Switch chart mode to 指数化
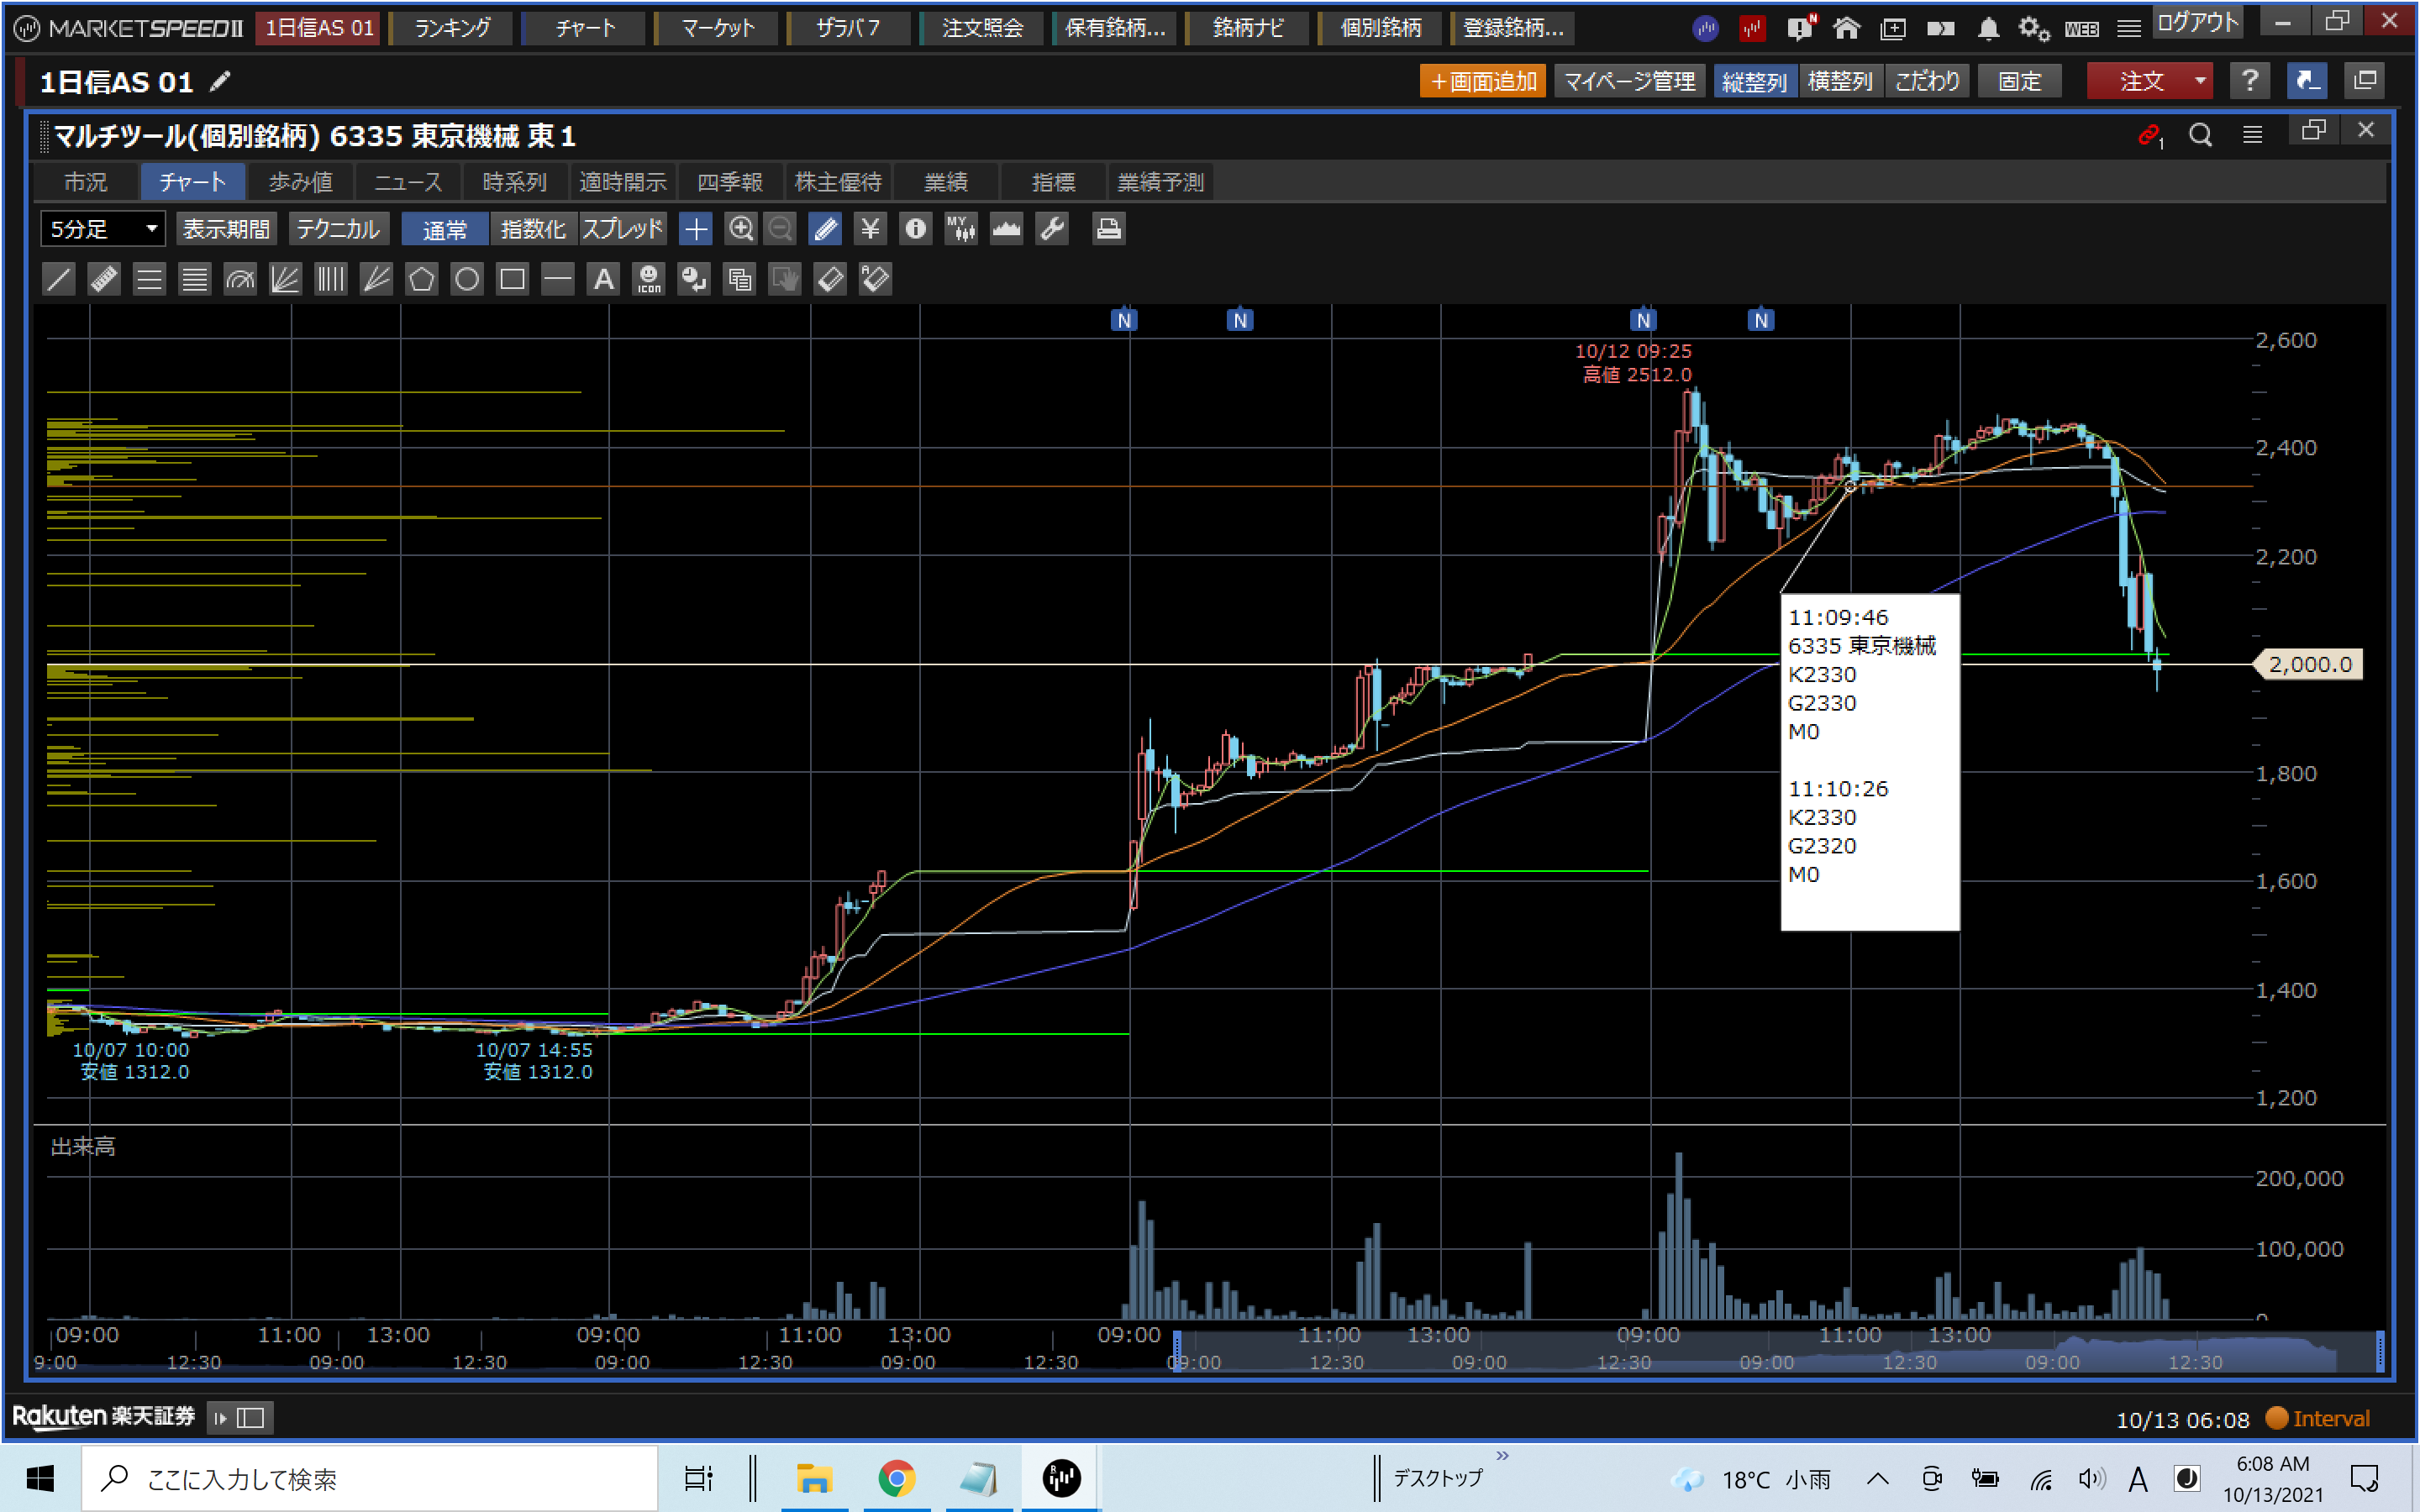2420x1512 pixels. [533, 229]
